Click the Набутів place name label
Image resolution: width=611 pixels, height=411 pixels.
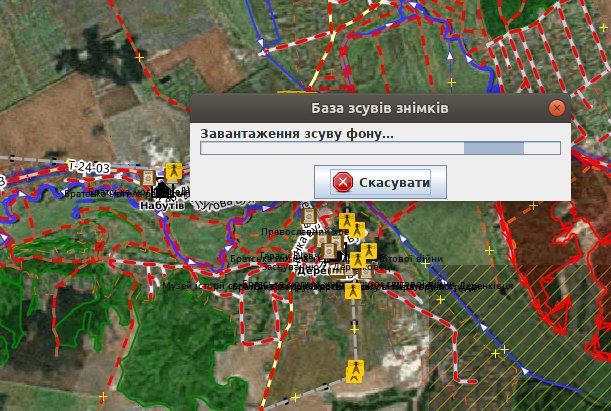162,205
